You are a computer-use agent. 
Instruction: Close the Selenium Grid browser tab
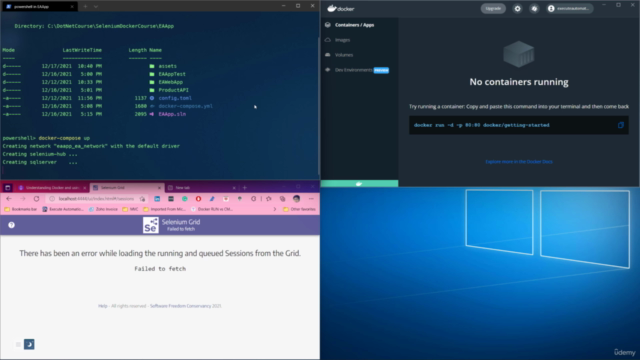pyautogui.click(x=159, y=188)
